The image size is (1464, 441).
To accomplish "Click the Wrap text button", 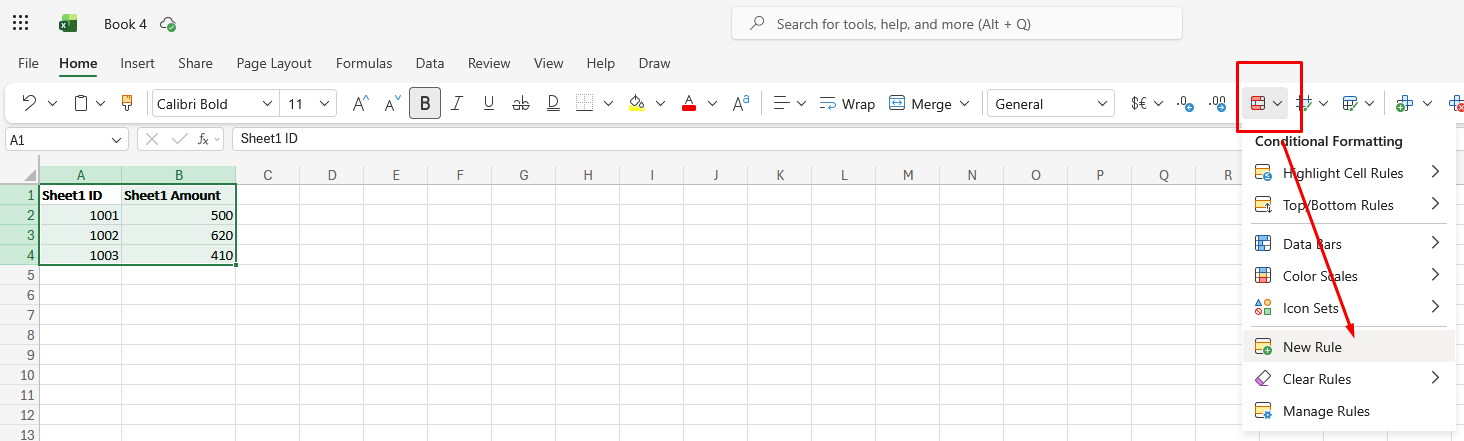I will (847, 103).
